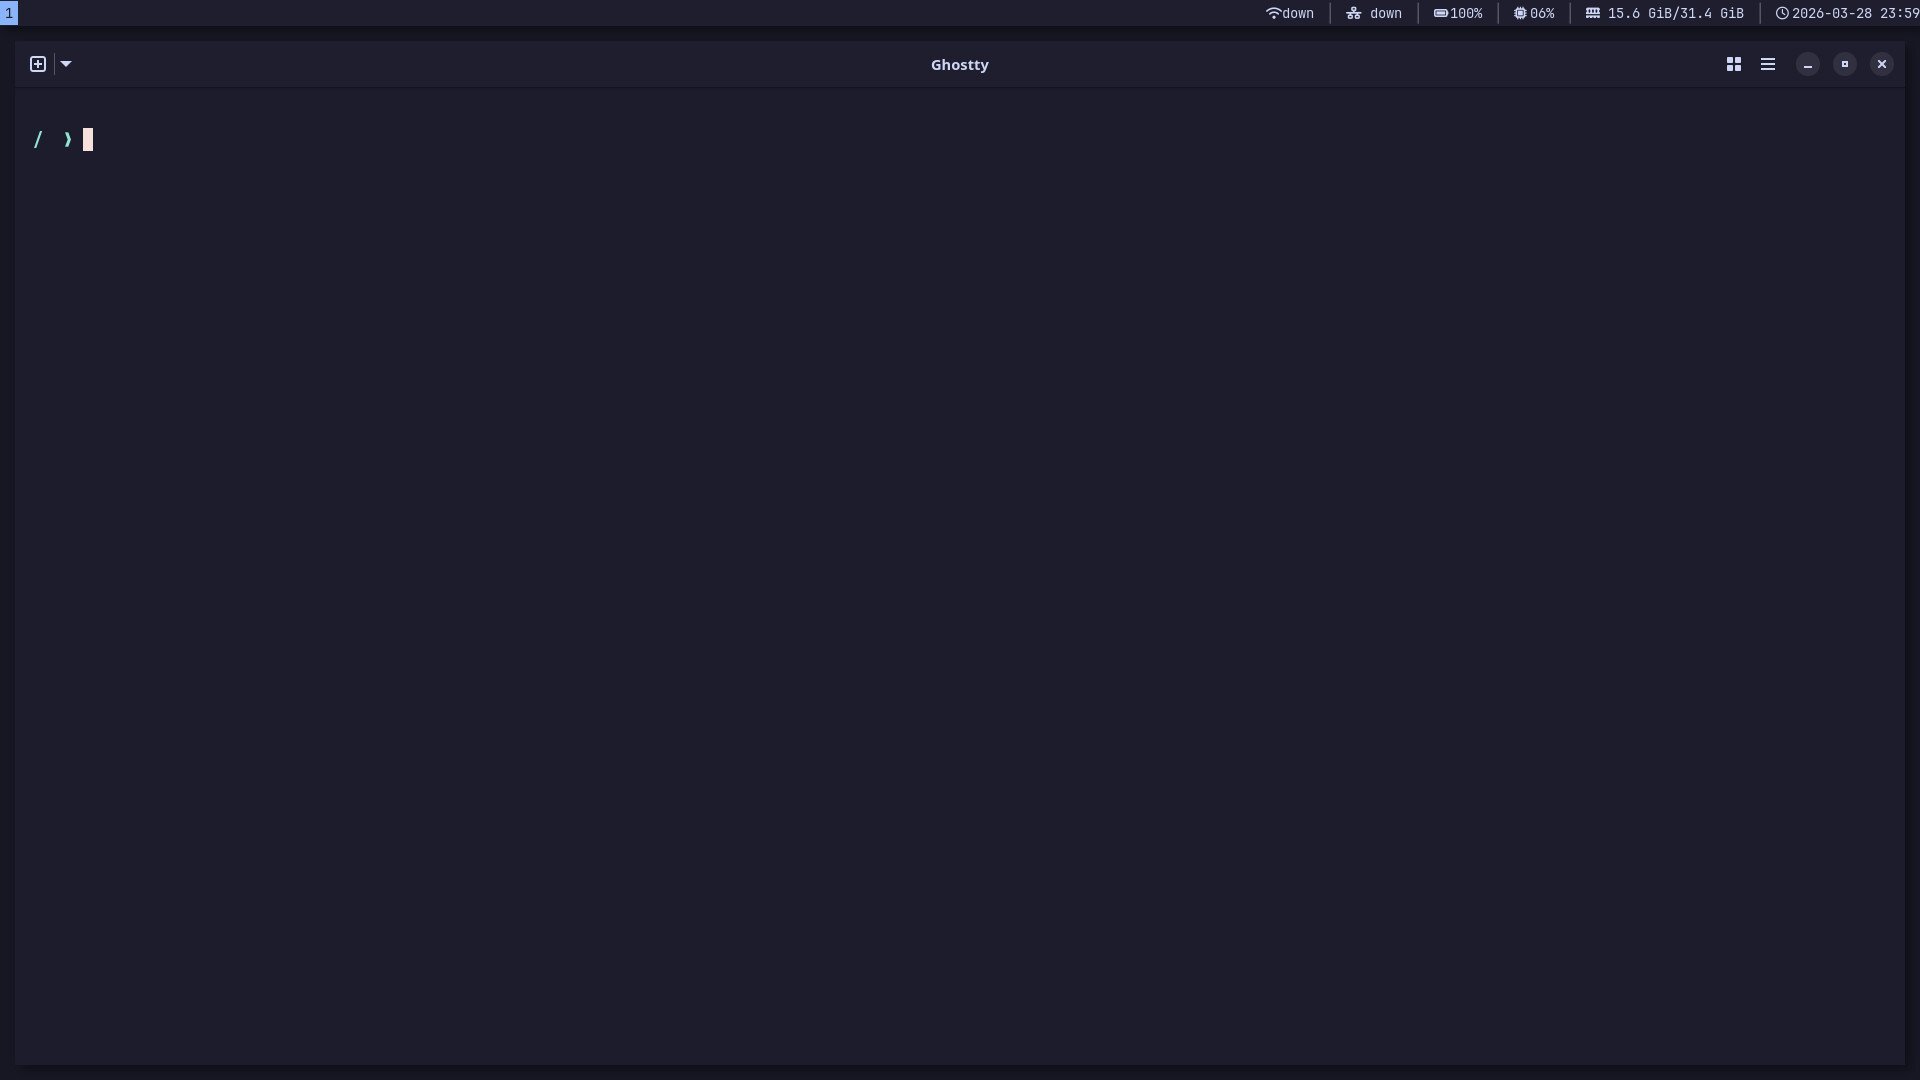Open the hamburger list menu

pyautogui.click(x=1767, y=63)
